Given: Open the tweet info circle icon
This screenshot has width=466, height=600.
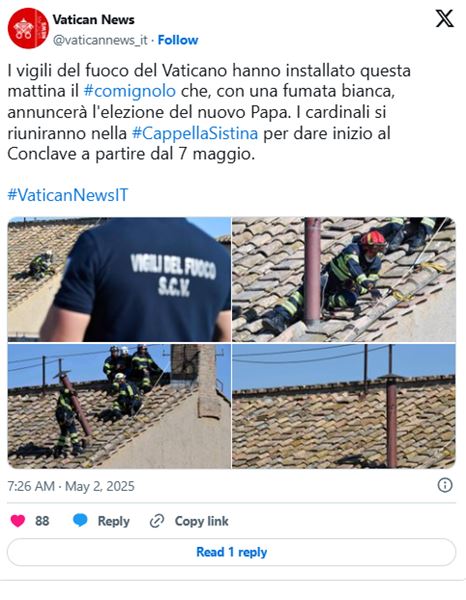Looking at the screenshot, I should pos(445,485).
